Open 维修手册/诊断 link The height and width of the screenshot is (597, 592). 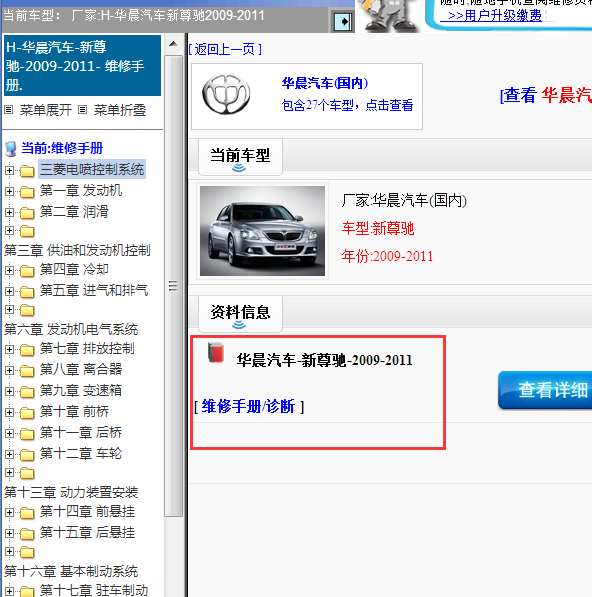coord(248,406)
